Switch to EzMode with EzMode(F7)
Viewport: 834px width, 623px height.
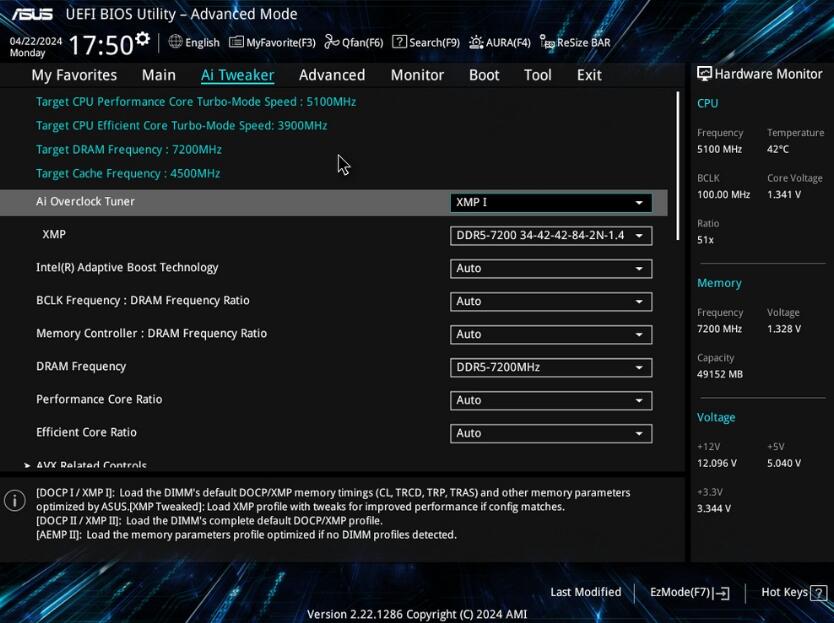[687, 592]
